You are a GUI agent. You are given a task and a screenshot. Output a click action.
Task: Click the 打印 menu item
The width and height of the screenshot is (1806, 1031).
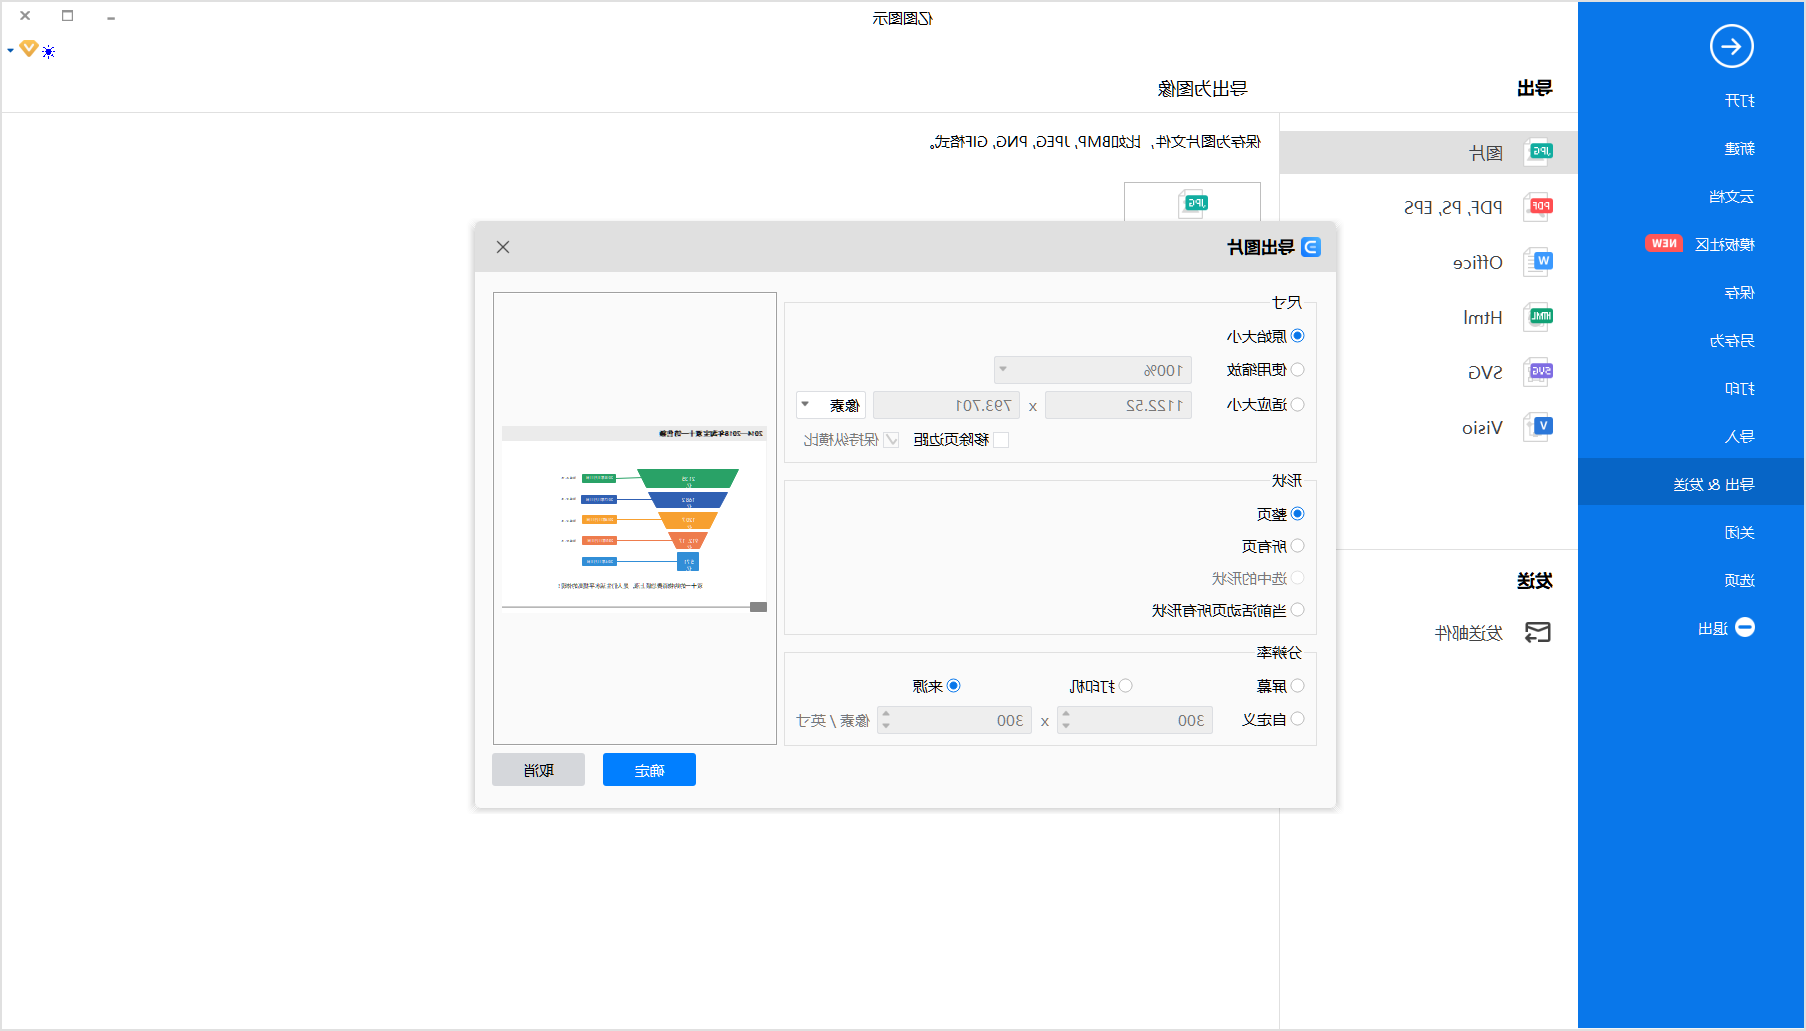tap(1739, 388)
